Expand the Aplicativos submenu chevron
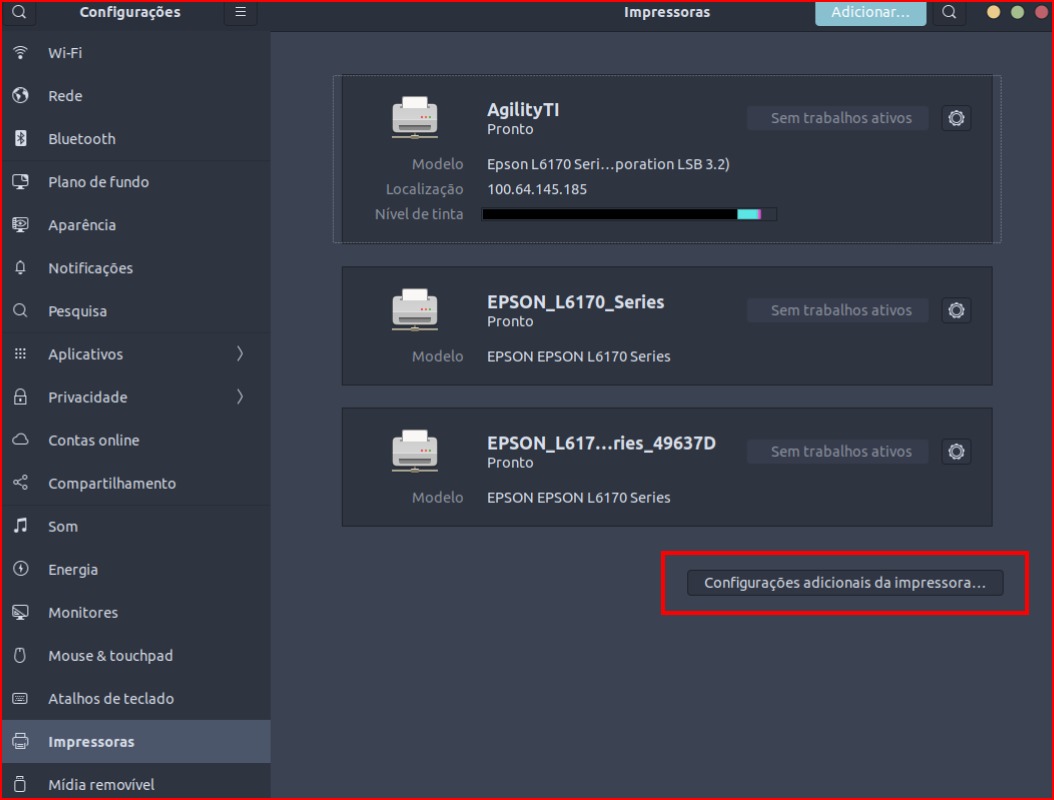 (240, 354)
